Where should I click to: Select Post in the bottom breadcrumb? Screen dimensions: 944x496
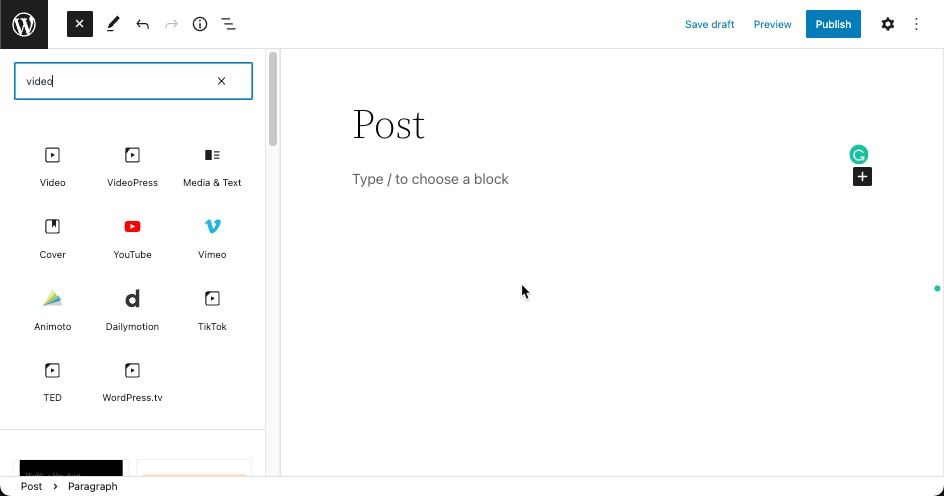(32, 487)
